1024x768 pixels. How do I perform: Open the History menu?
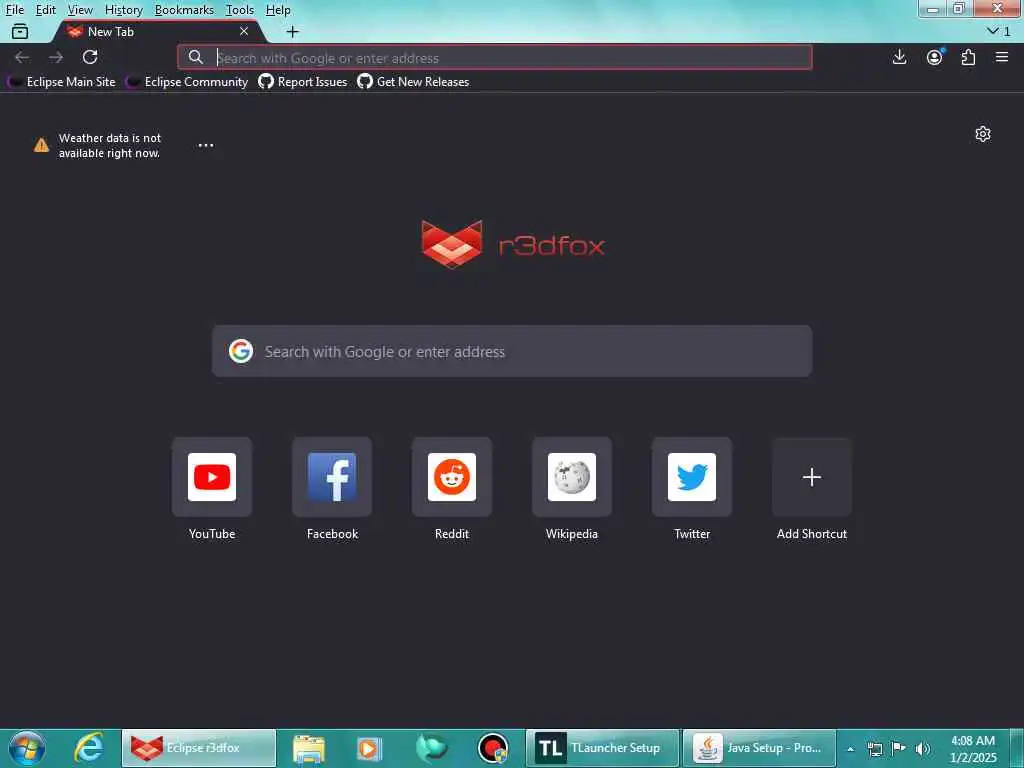123,10
